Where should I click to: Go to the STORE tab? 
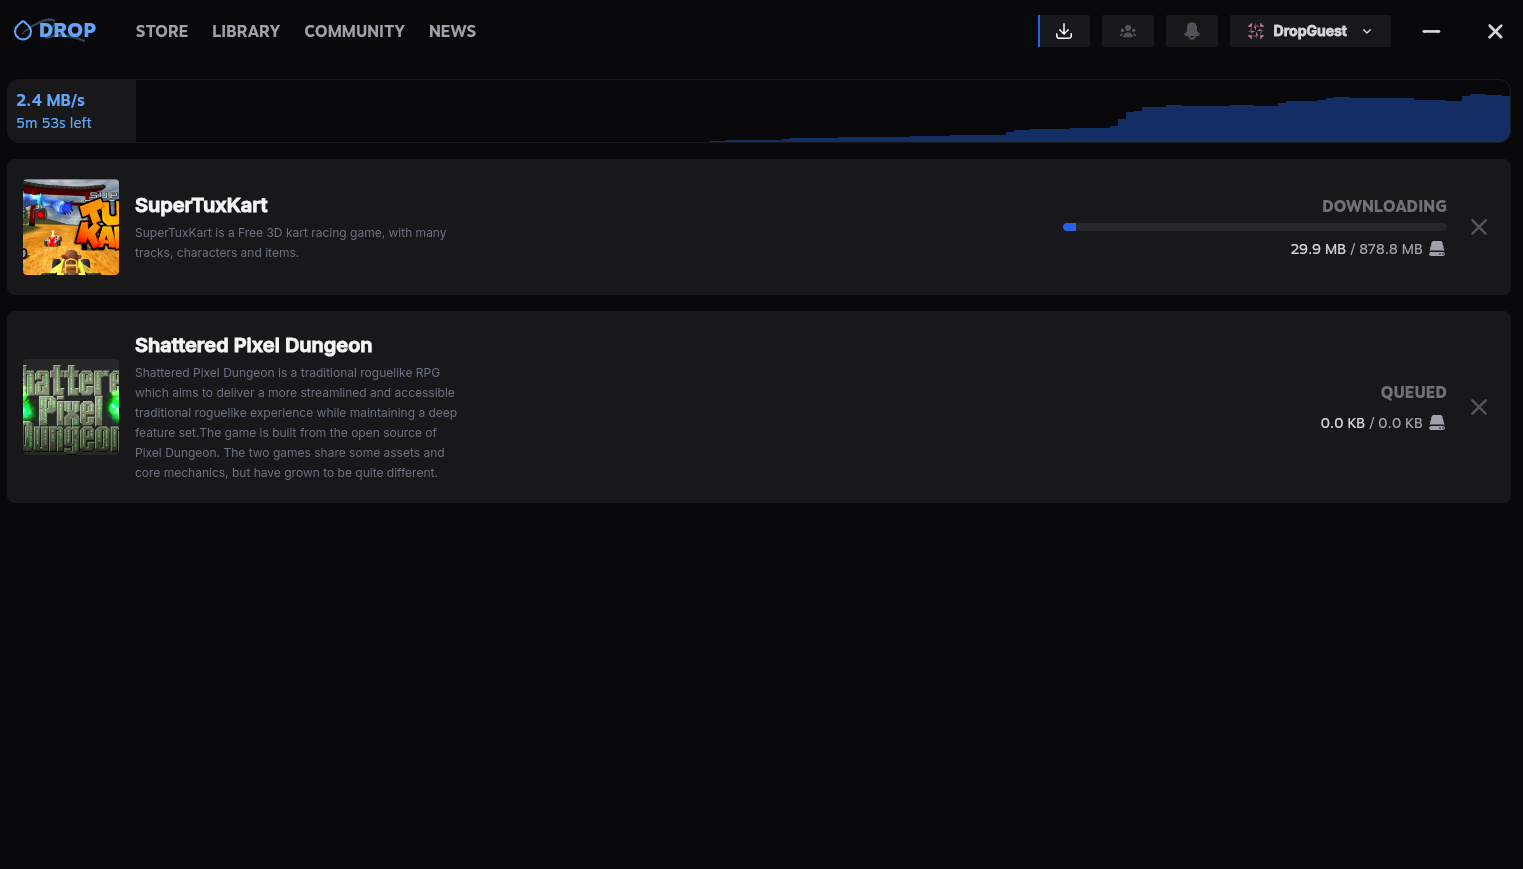[162, 31]
